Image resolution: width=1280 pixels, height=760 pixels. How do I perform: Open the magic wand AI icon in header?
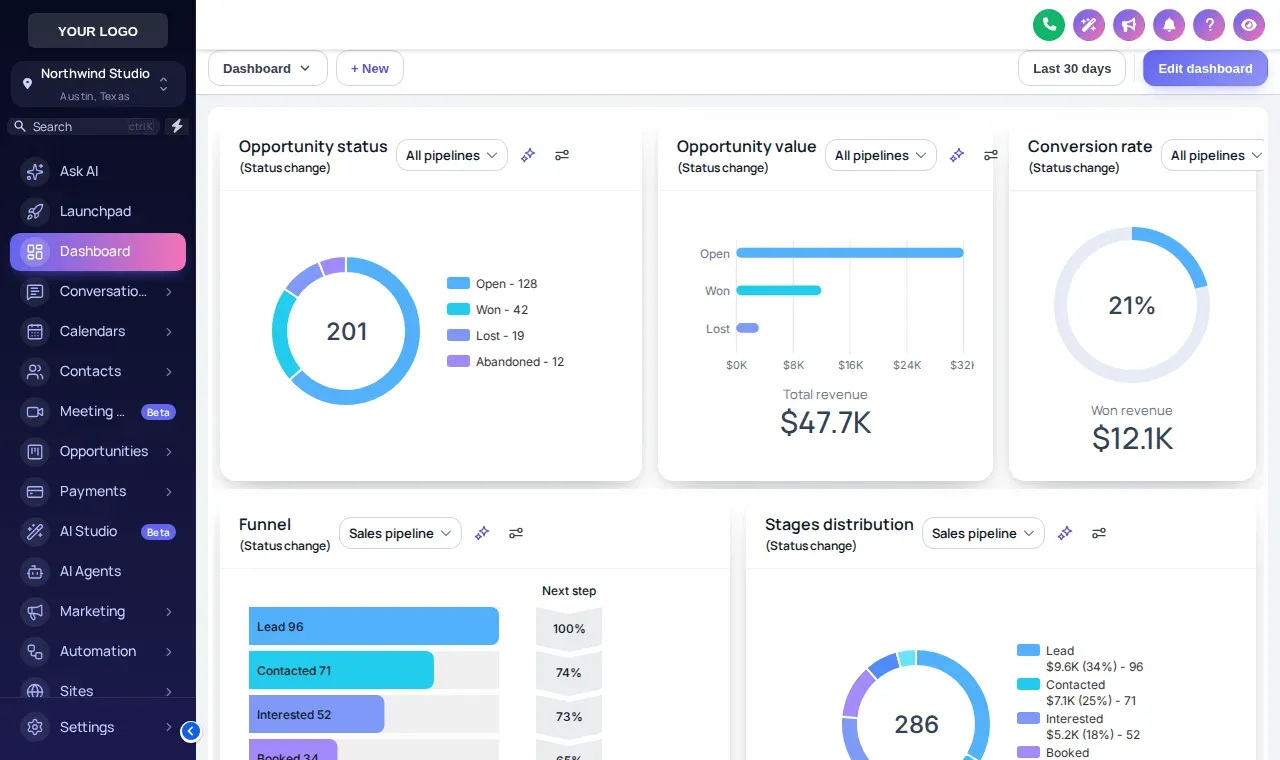coord(1089,25)
